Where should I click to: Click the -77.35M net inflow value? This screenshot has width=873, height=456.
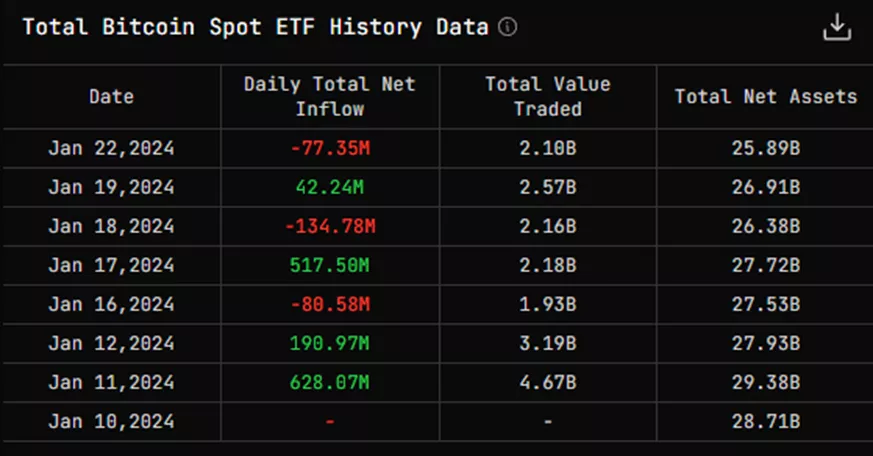click(330, 149)
